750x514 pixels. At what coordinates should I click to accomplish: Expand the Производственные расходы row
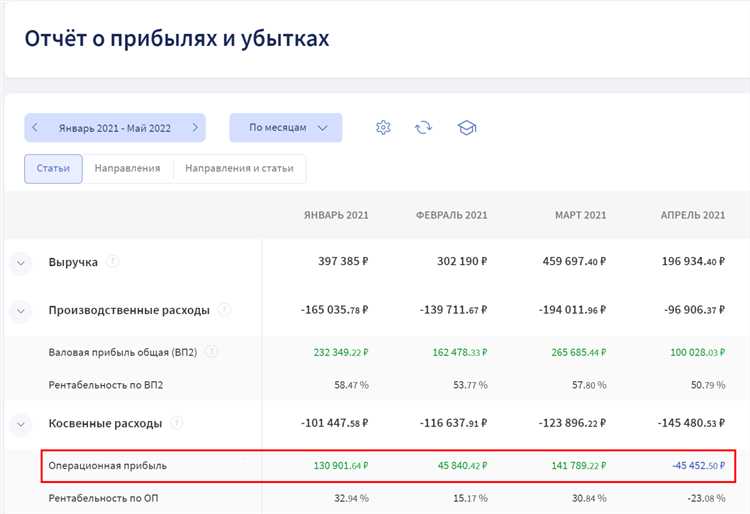click(21, 311)
